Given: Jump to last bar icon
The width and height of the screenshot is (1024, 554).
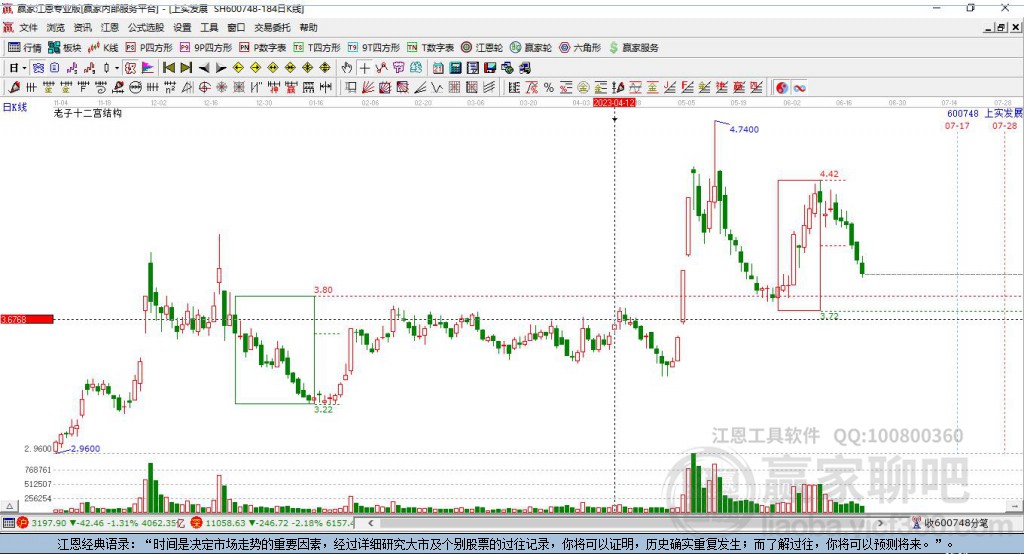Looking at the screenshot, I should coord(186,68).
